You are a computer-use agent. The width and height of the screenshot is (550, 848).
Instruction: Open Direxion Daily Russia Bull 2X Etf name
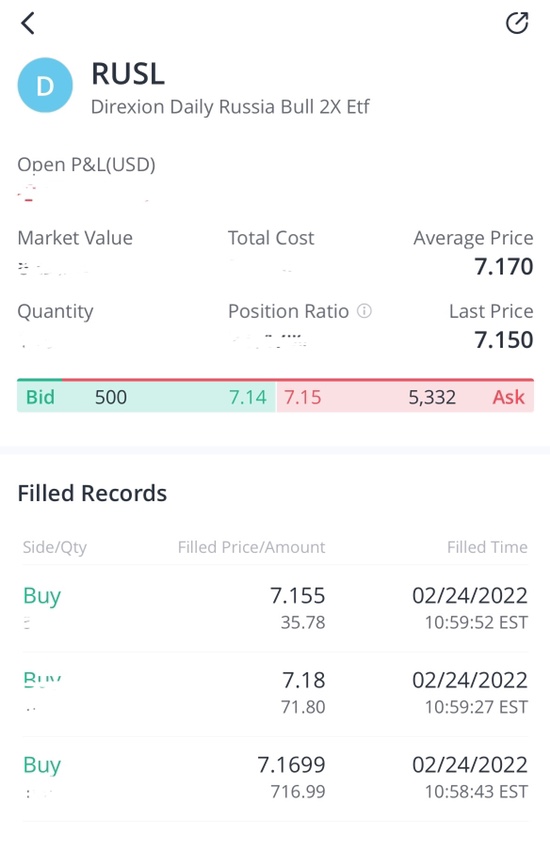coord(230,107)
